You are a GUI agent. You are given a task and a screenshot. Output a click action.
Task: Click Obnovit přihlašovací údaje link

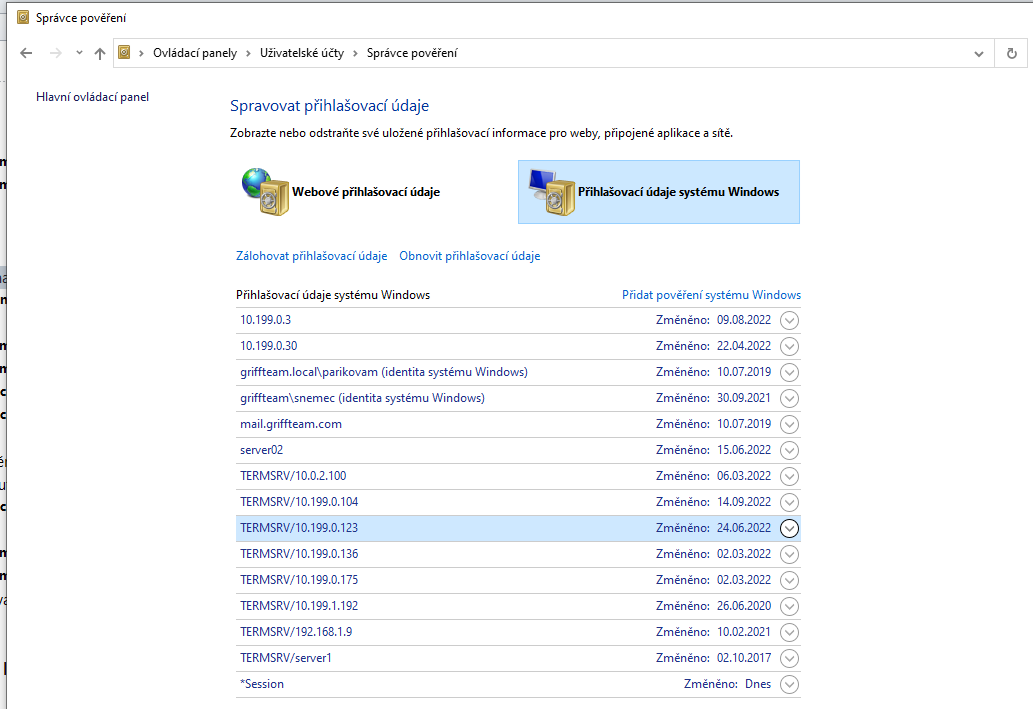coord(469,256)
